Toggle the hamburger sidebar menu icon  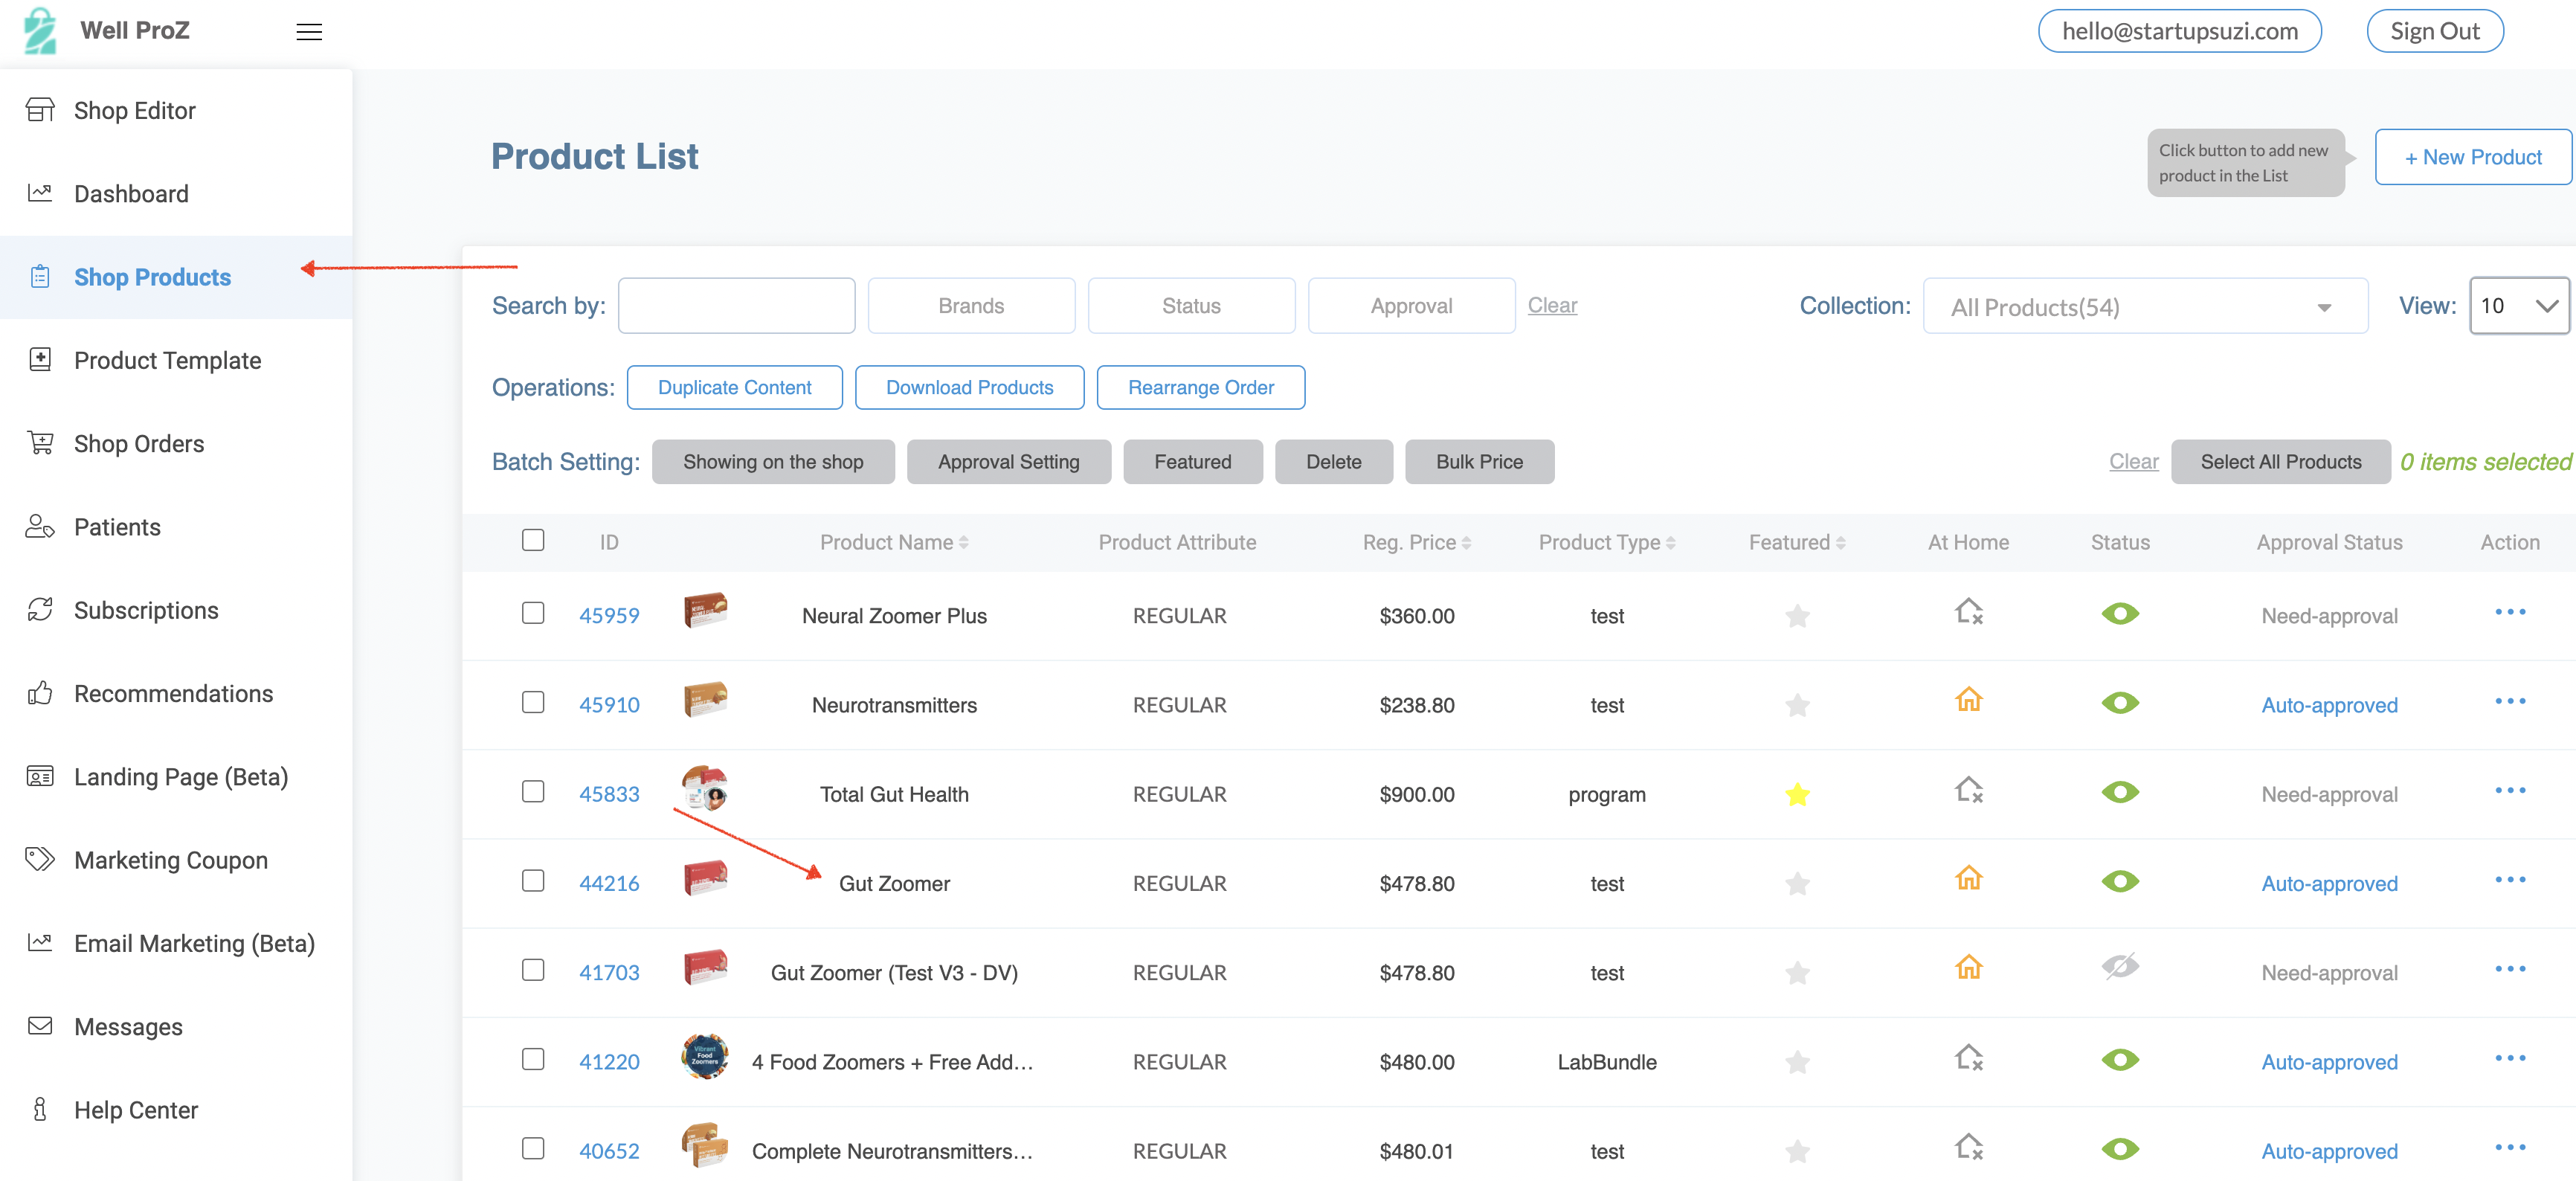coord(309,32)
